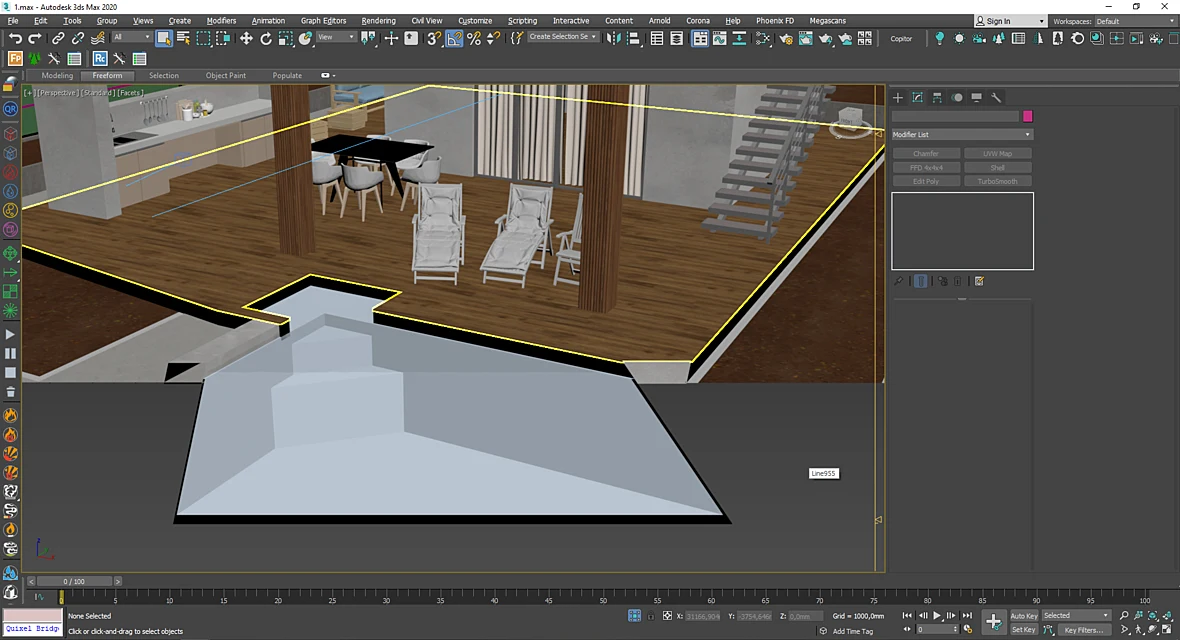Open the Phoenix FD menu
The width and height of the screenshot is (1180, 640).
tap(774, 20)
